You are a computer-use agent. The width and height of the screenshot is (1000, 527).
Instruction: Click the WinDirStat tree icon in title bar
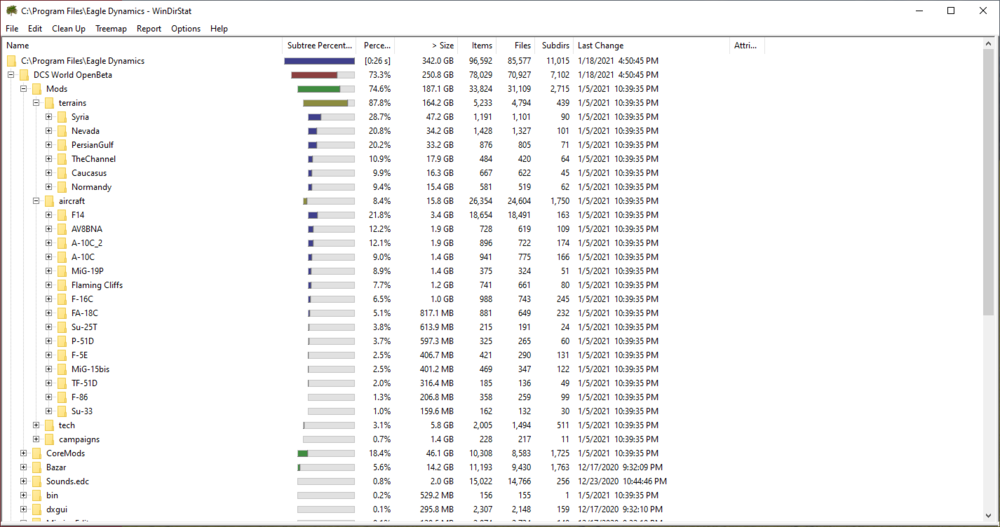pyautogui.click(x=11, y=10)
